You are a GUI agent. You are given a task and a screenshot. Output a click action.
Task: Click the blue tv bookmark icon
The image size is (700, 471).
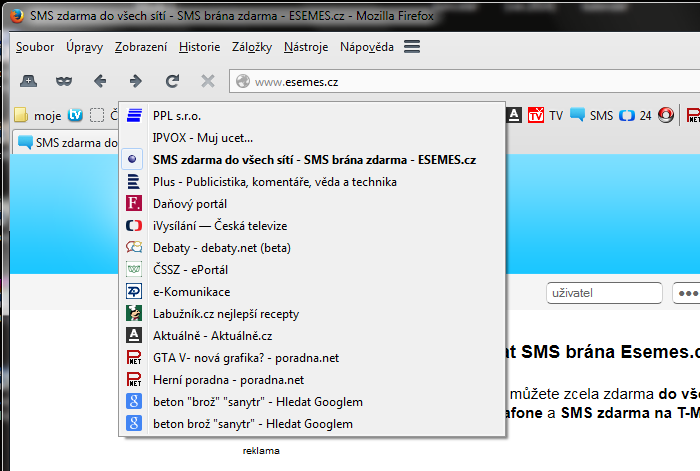tap(75, 115)
